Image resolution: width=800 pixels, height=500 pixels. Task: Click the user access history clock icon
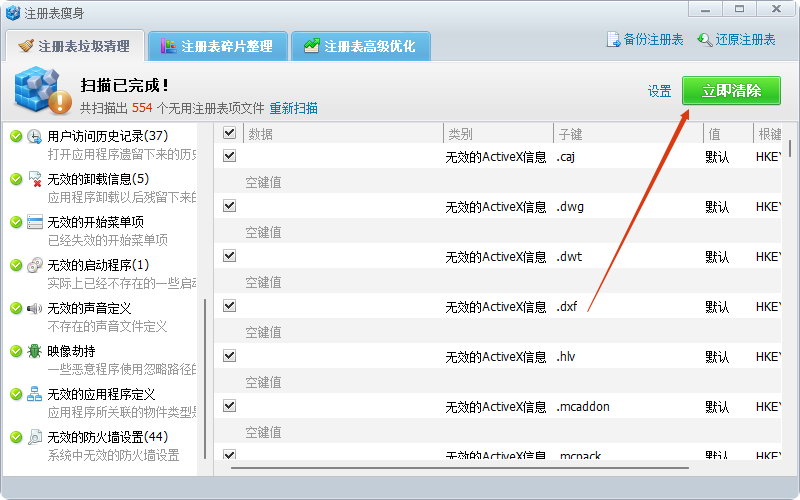pos(35,136)
